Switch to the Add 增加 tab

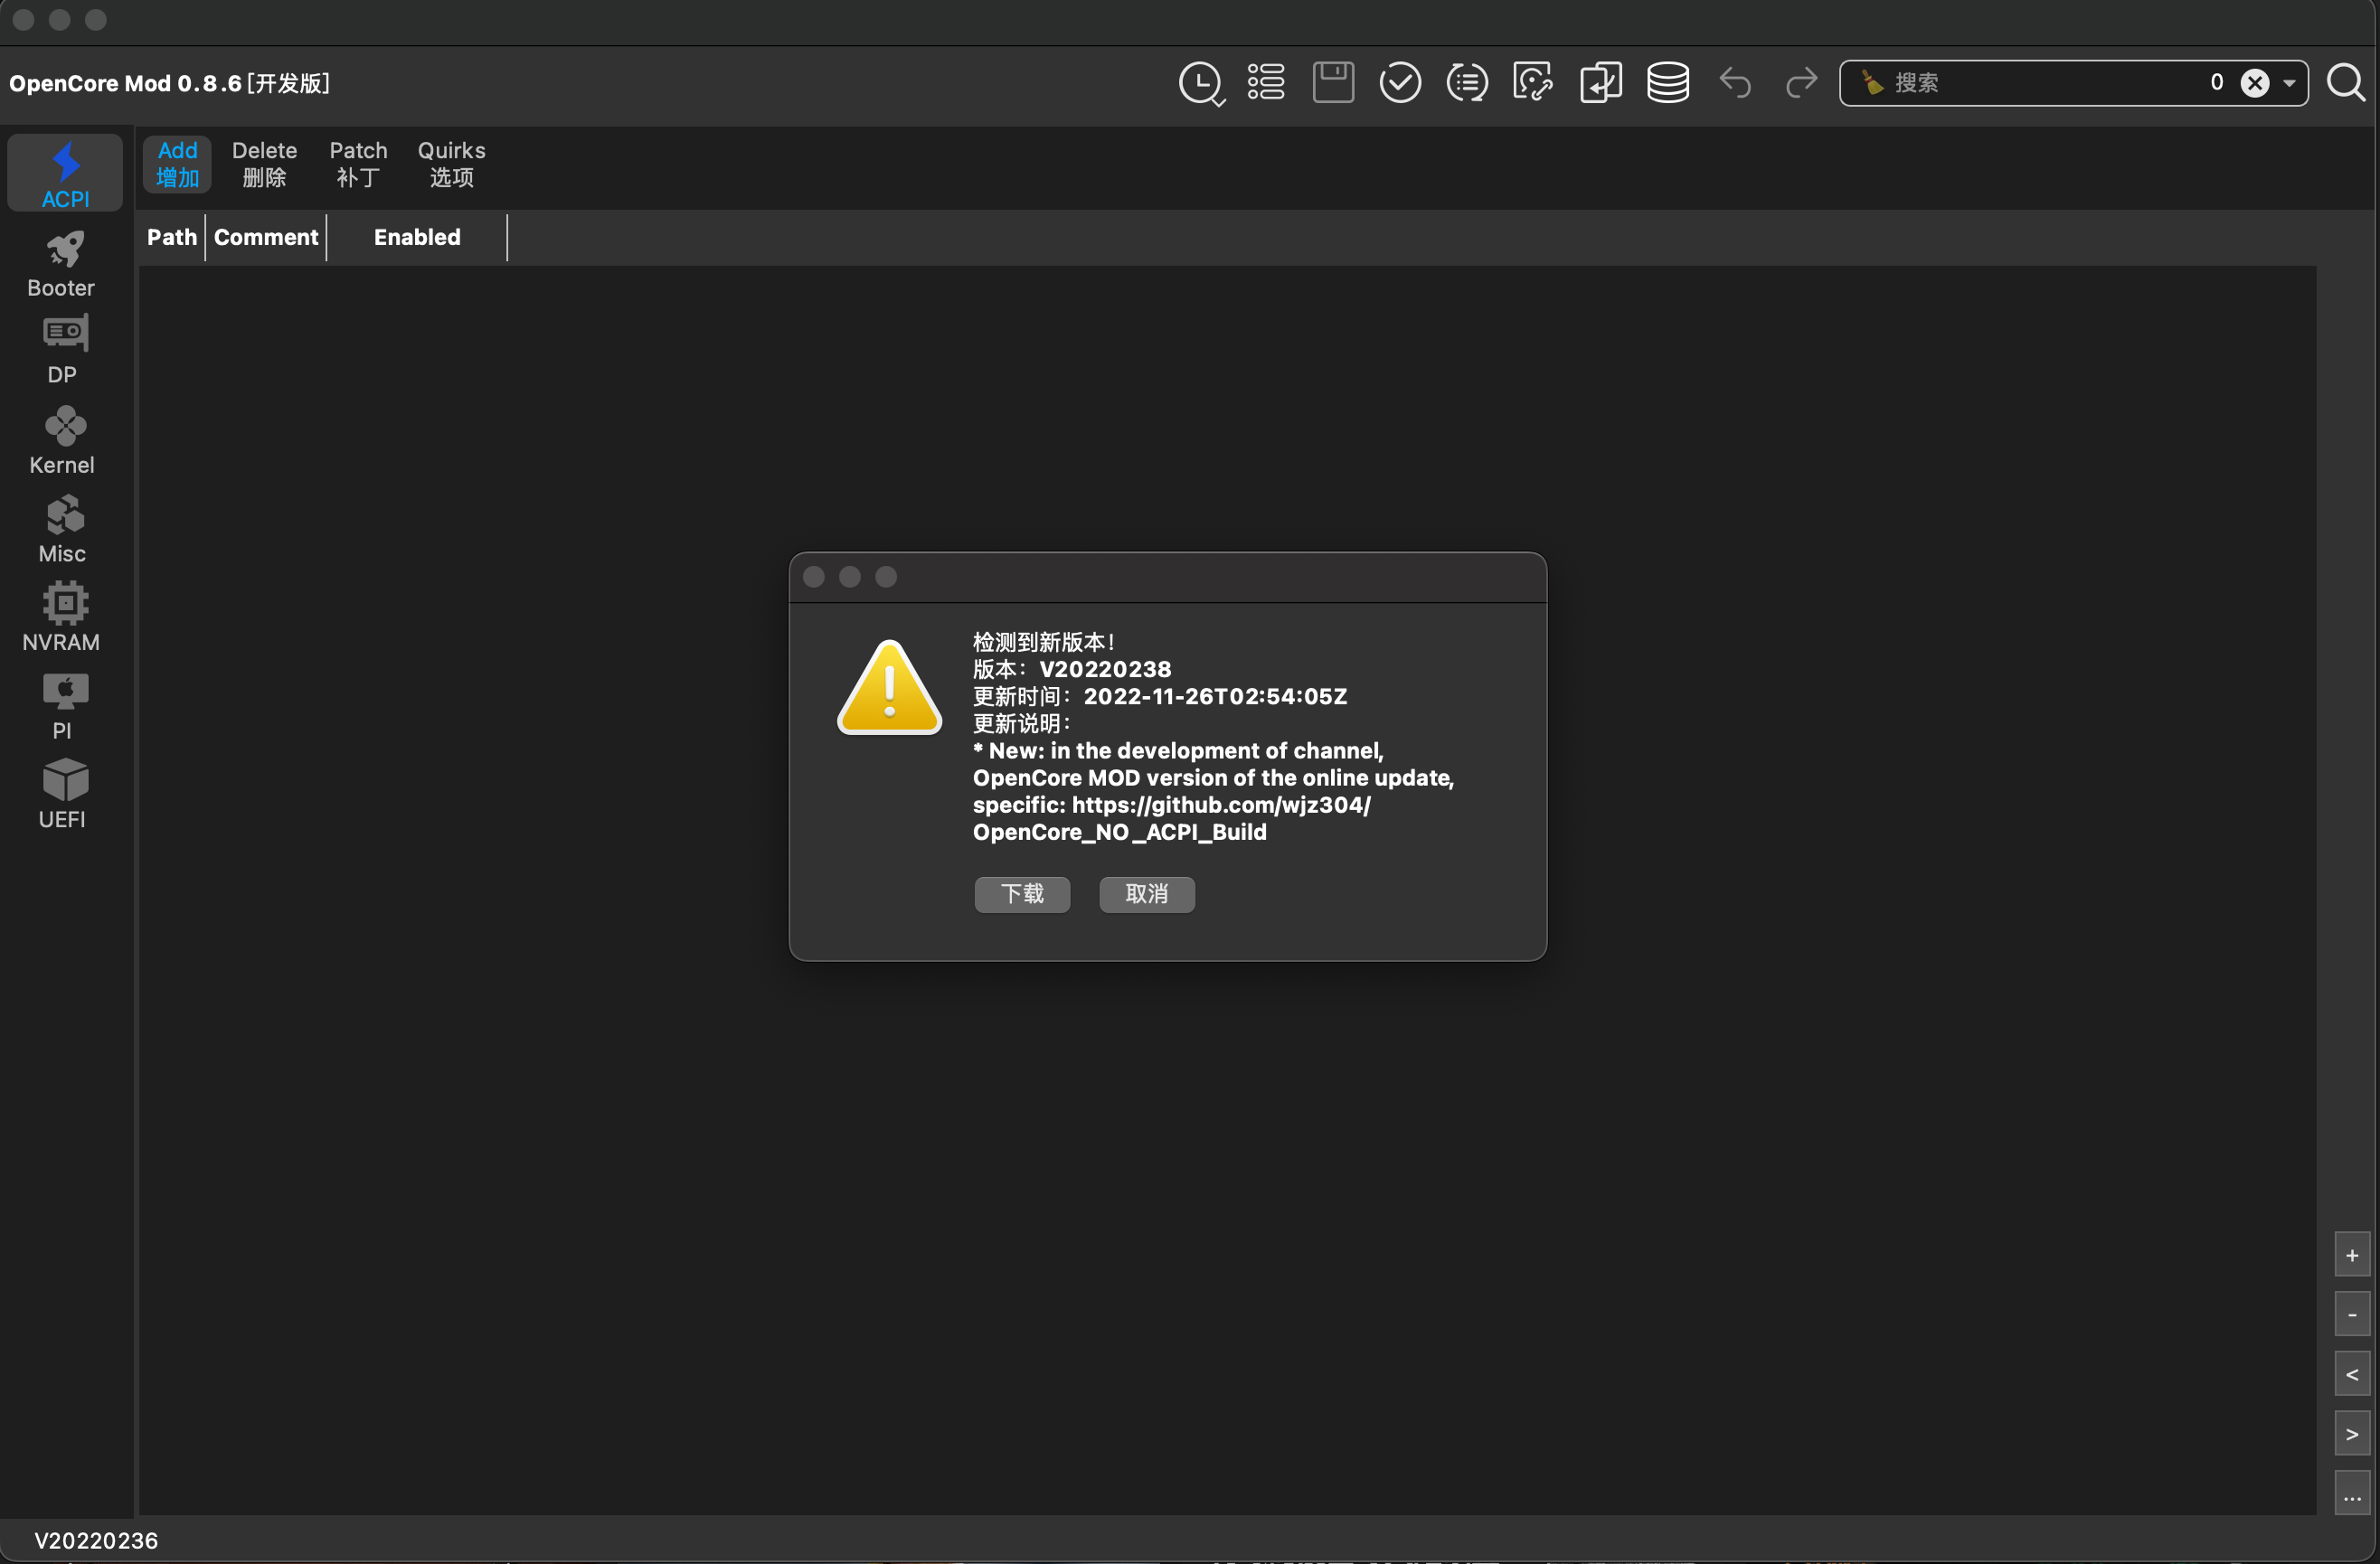(178, 164)
